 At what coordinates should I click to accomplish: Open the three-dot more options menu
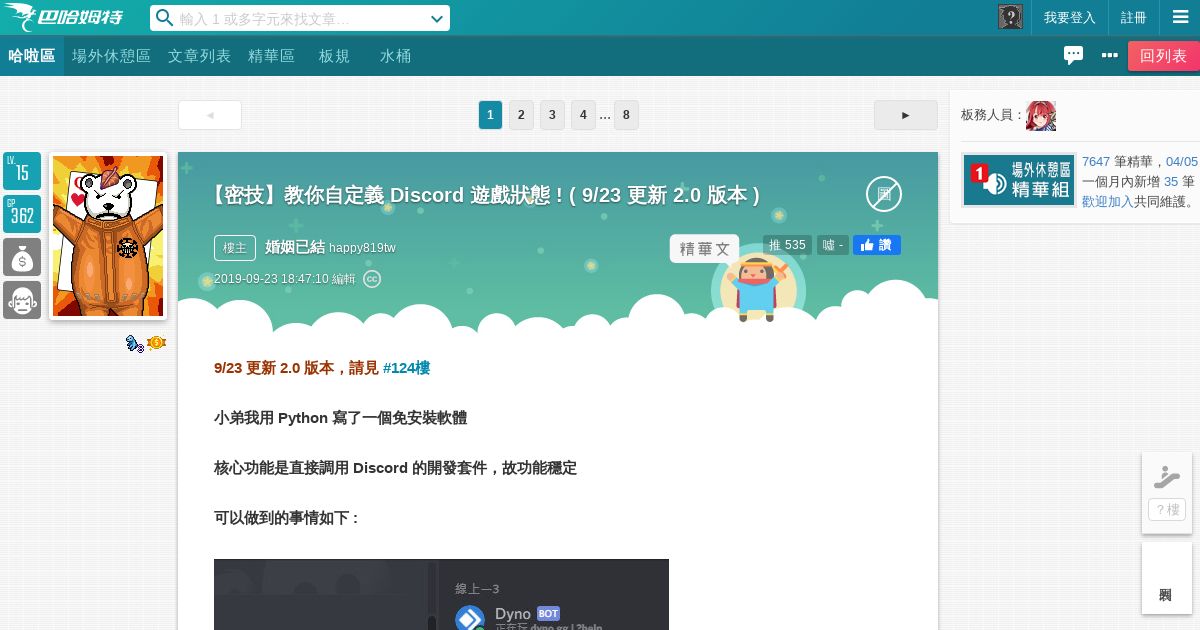[x=1110, y=55]
